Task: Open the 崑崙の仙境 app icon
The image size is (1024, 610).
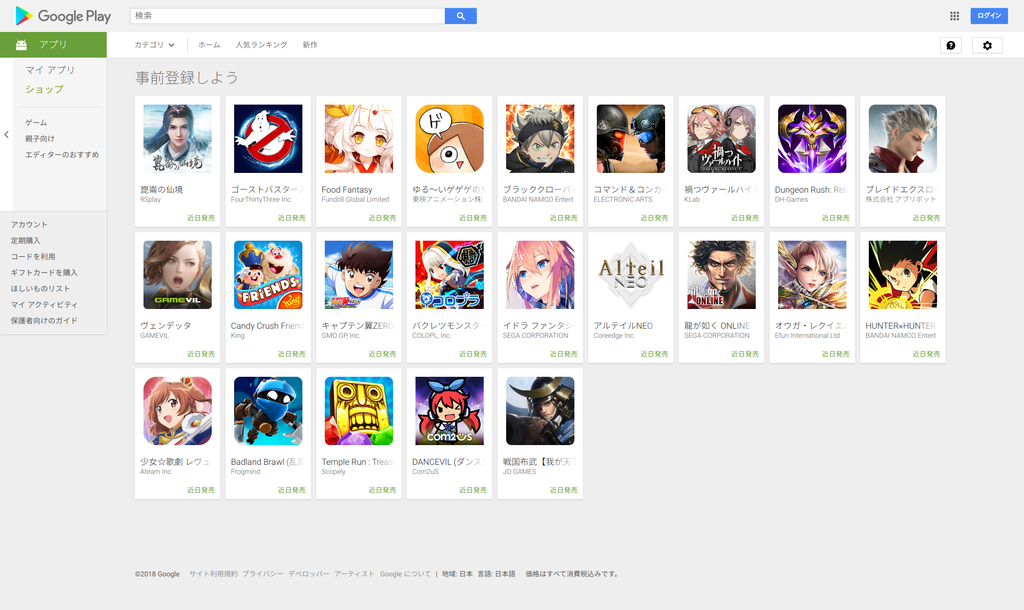Action: (x=178, y=138)
